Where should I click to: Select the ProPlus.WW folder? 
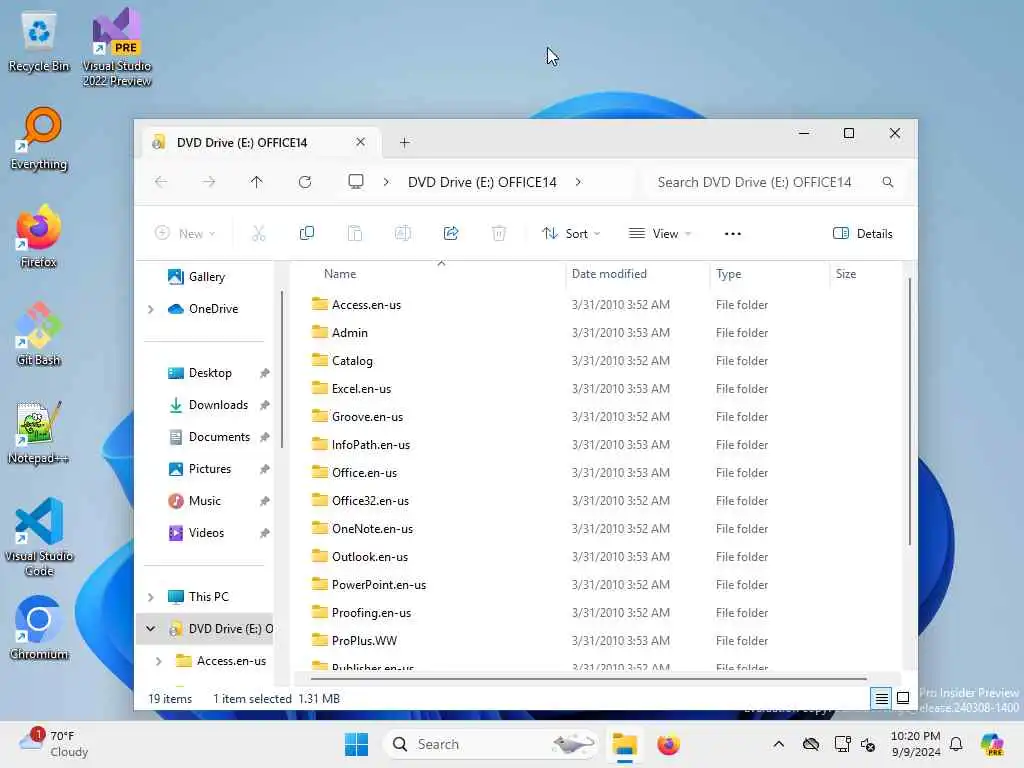[364, 641]
